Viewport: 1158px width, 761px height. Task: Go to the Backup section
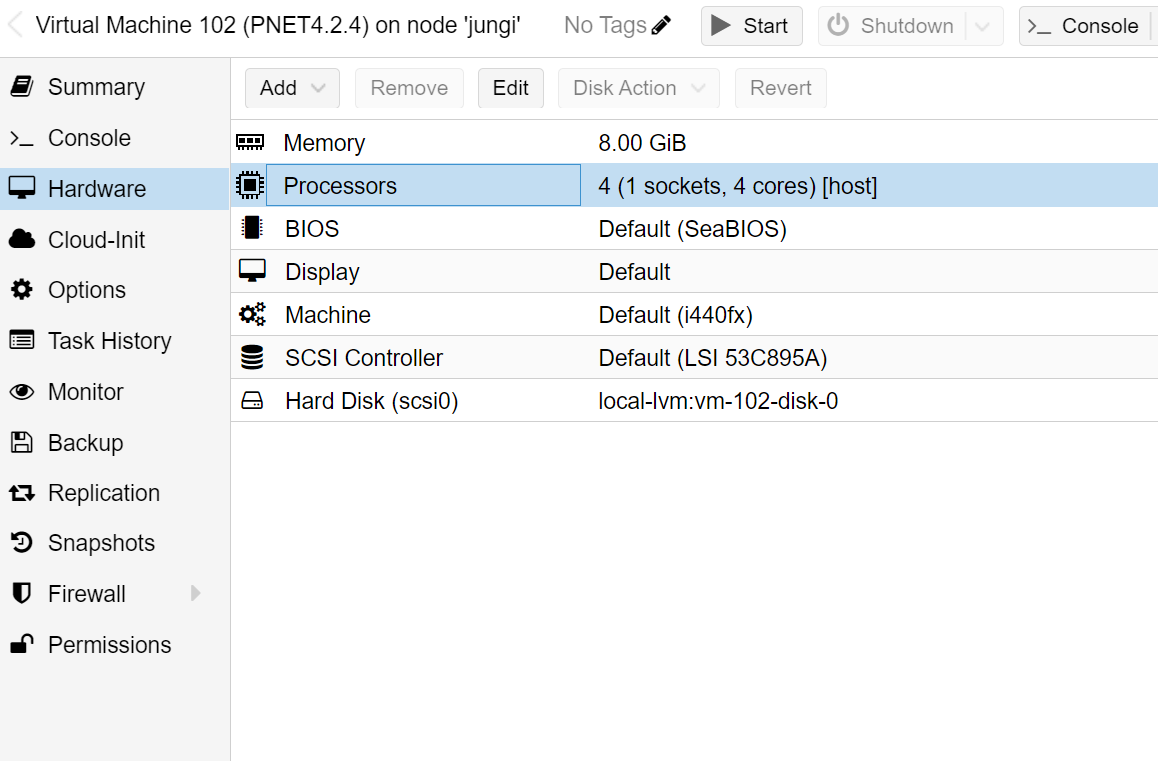85,443
